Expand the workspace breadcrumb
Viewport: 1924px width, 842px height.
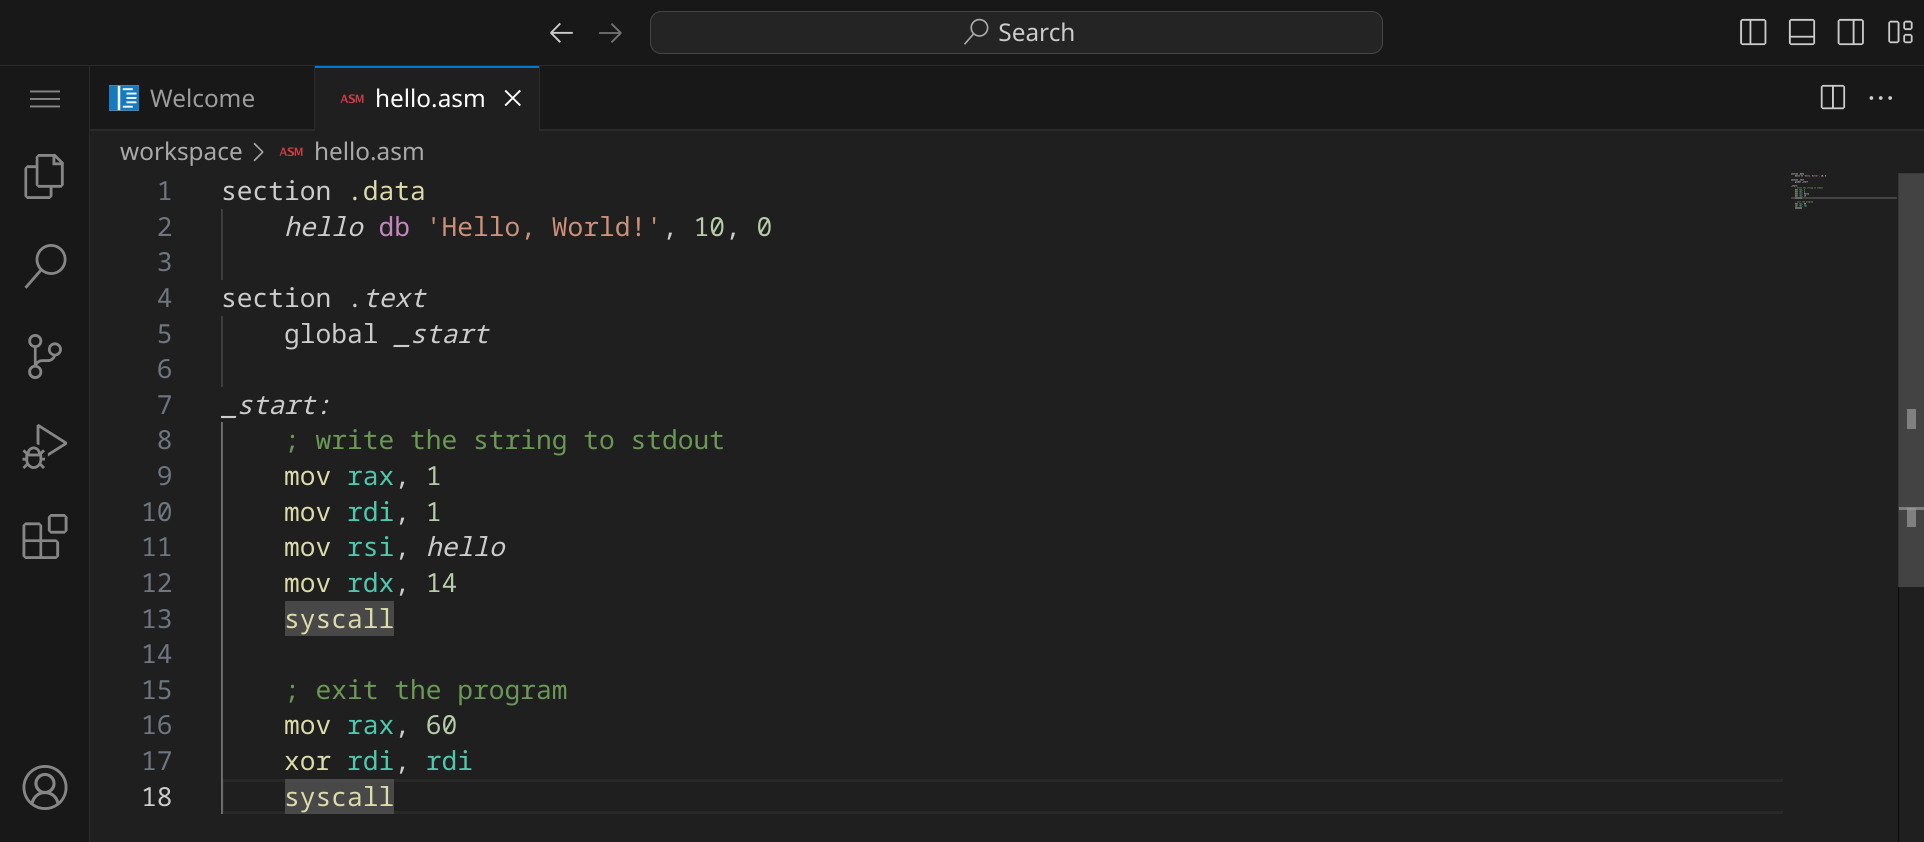181,152
